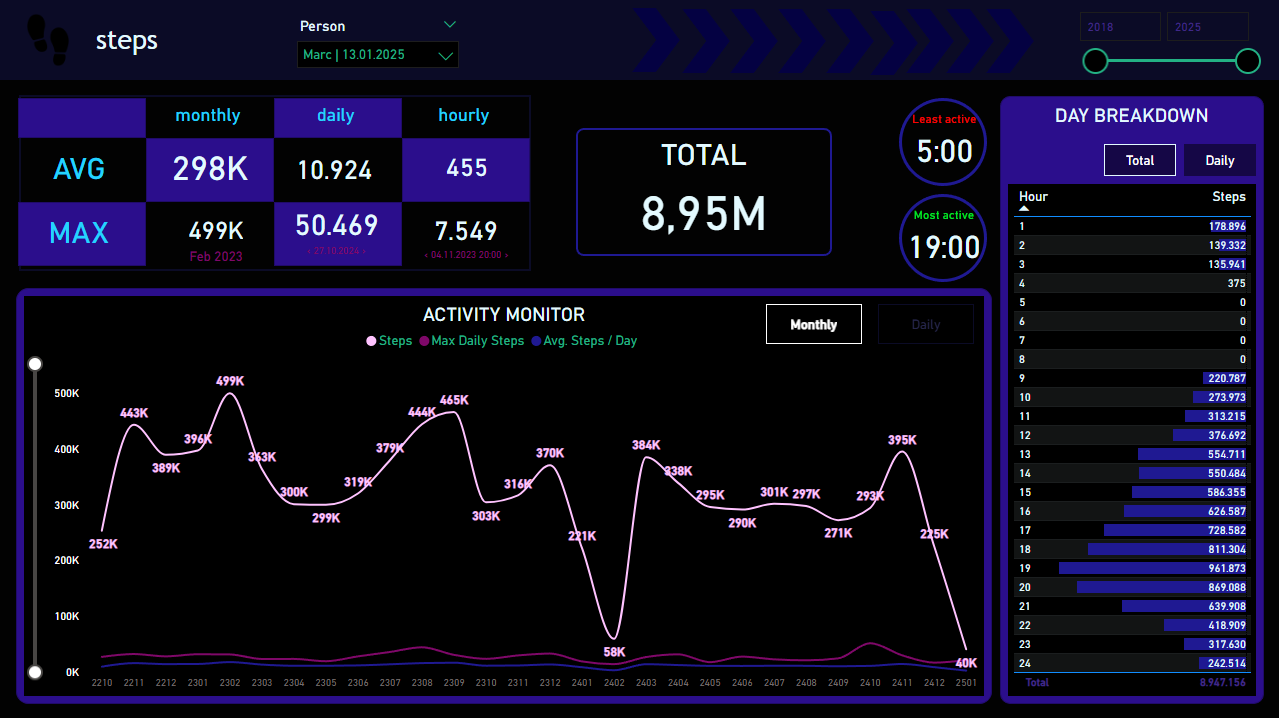This screenshot has height=718, width=1279.
Task: Click the Max Daily Steps legend dot
Action: (424, 341)
